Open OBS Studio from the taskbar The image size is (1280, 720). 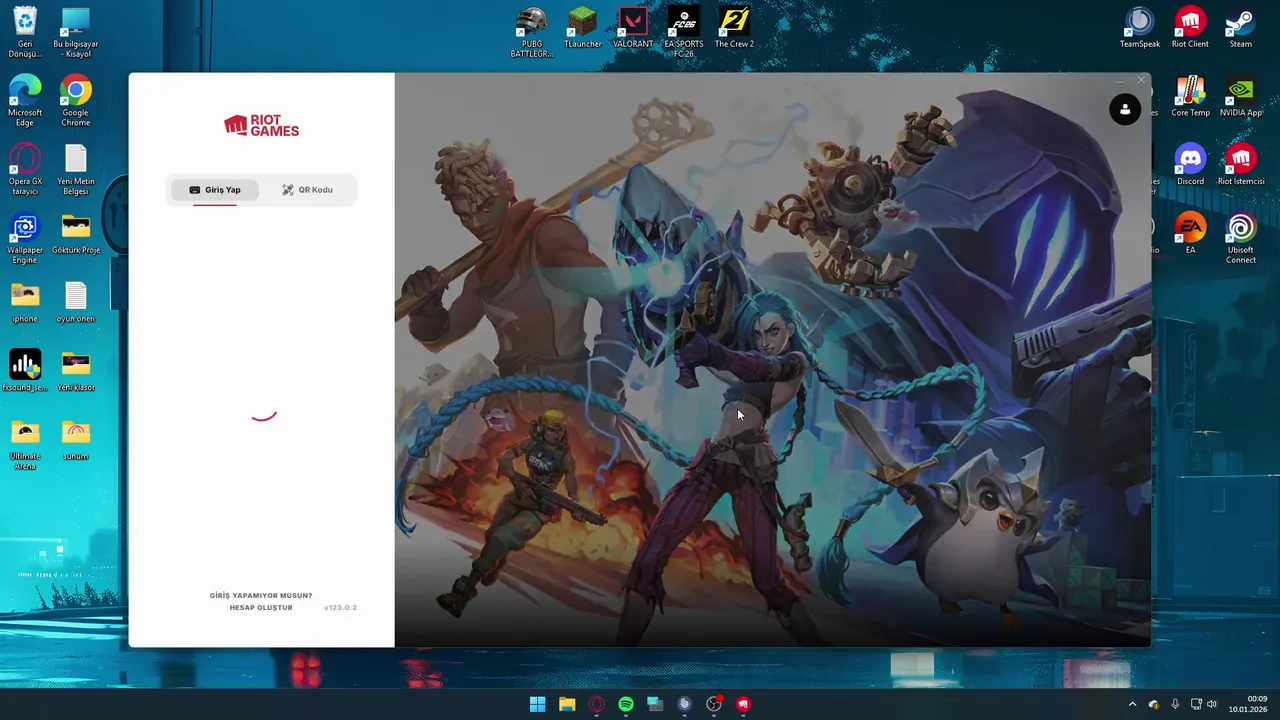point(714,704)
